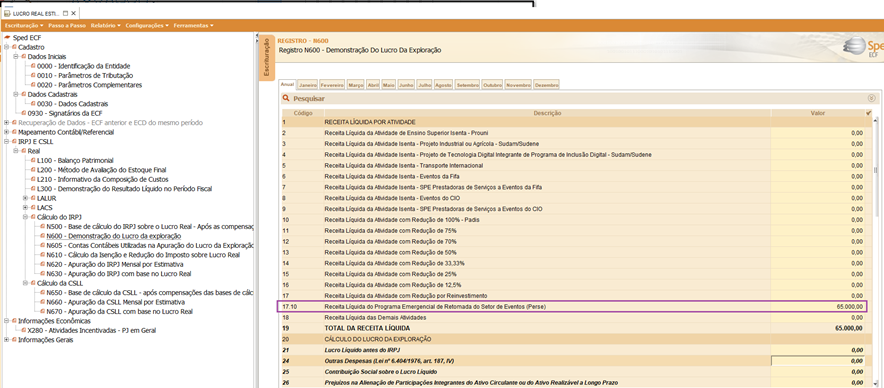Expand the Recuperação de Dados node
Viewport: 884px width, 388px height.
[6, 122]
